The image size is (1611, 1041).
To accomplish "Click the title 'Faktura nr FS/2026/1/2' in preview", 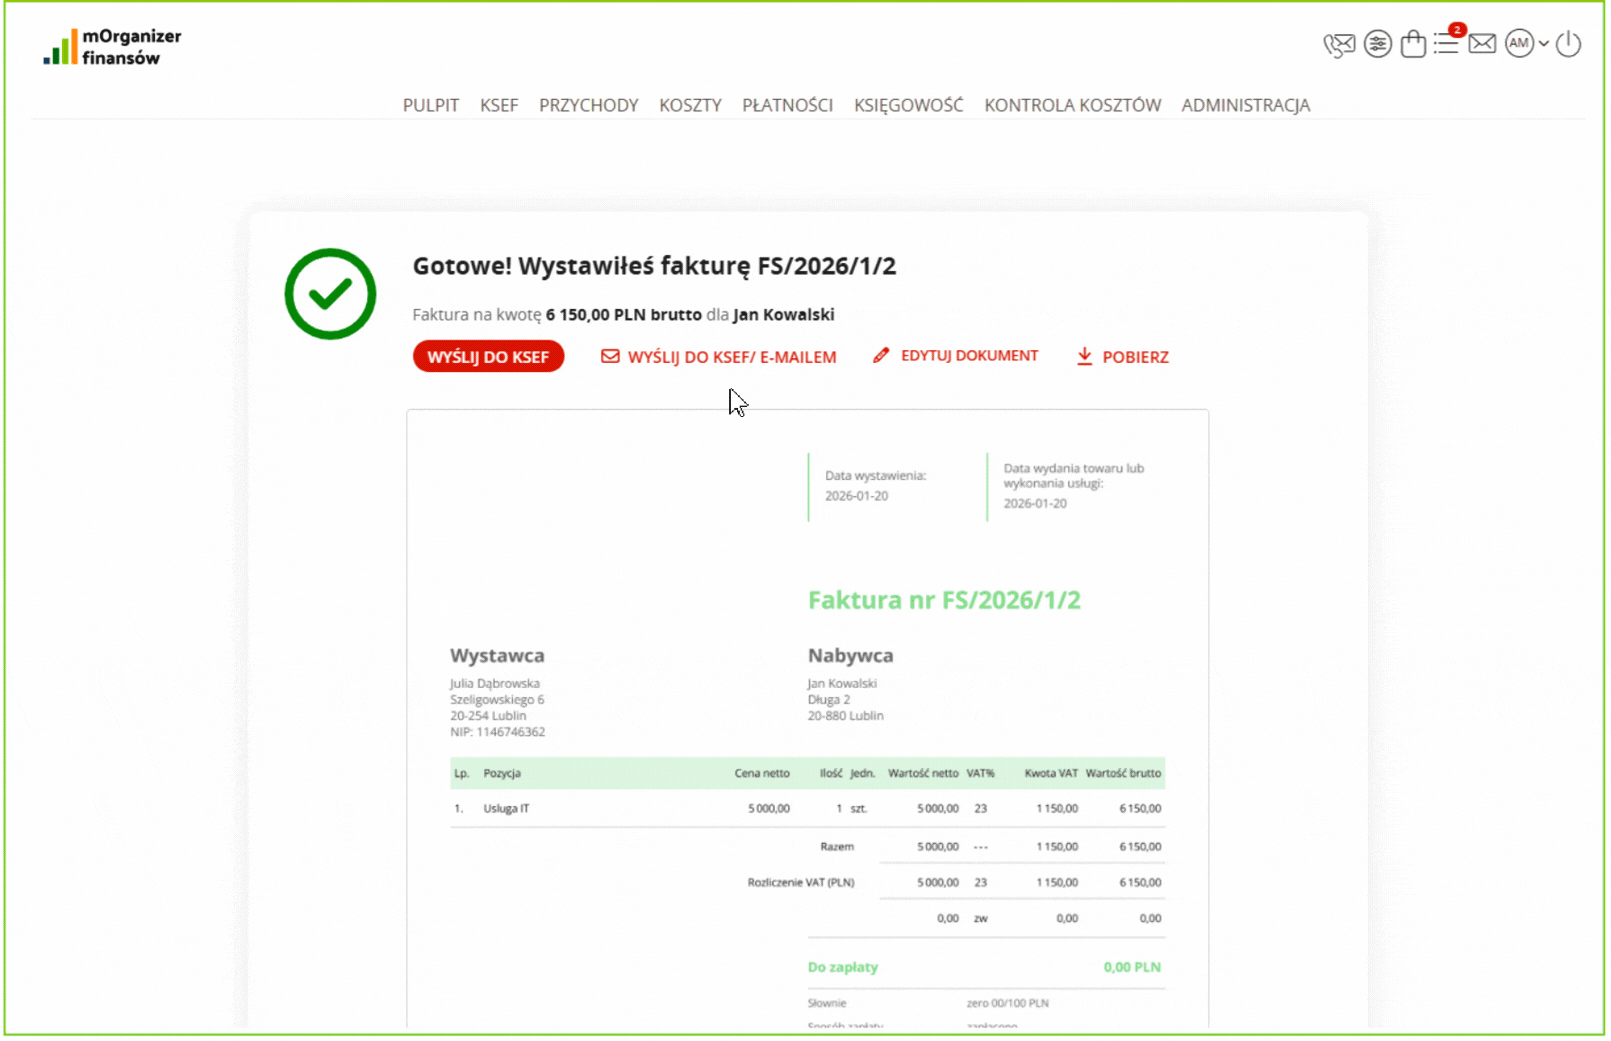I will coord(944,600).
